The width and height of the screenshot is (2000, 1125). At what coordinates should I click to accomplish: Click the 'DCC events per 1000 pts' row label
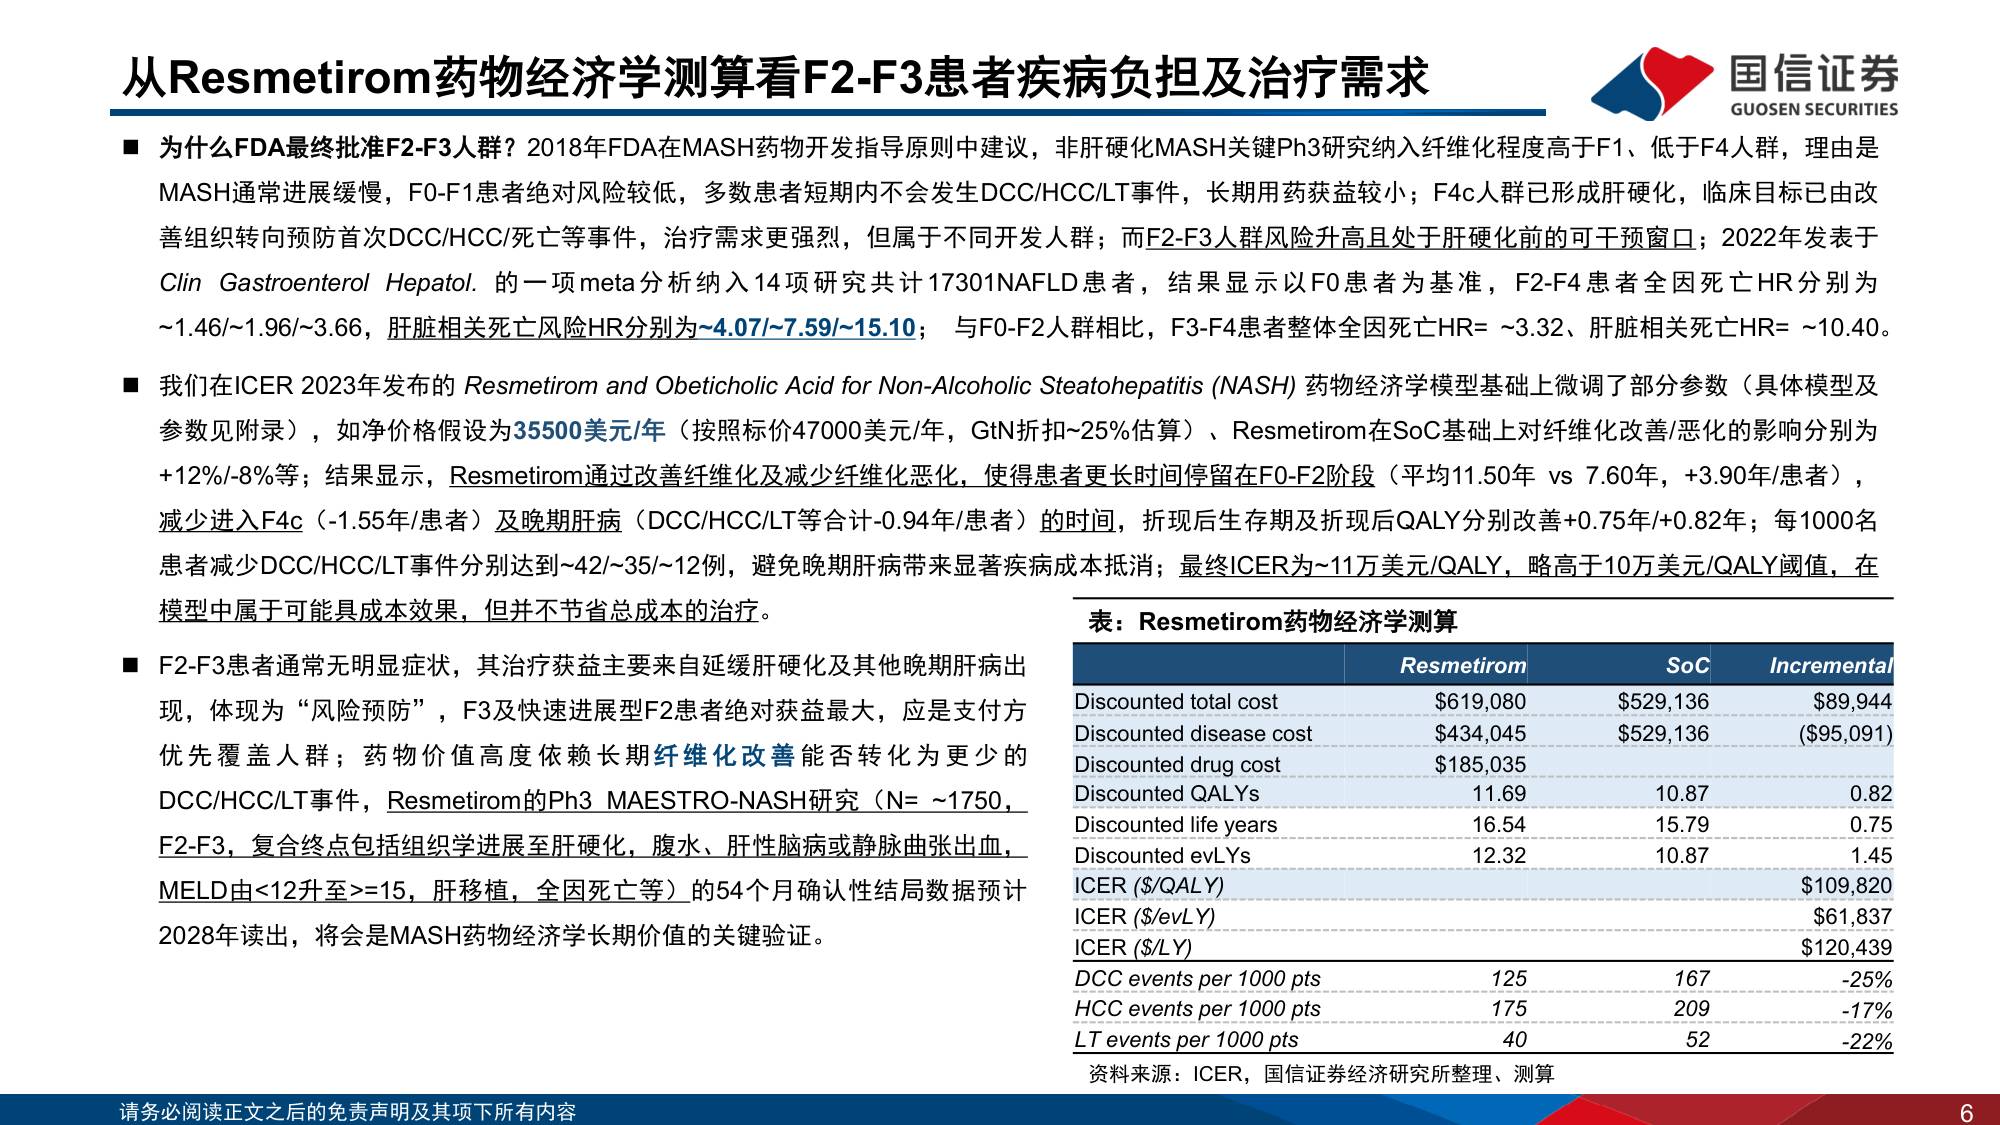point(1197,979)
